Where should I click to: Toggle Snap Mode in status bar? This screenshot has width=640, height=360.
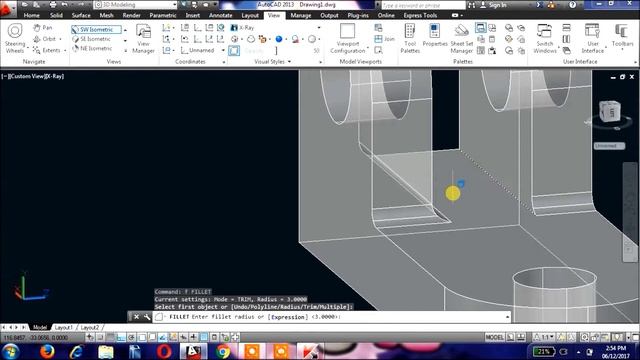[x=100, y=337]
